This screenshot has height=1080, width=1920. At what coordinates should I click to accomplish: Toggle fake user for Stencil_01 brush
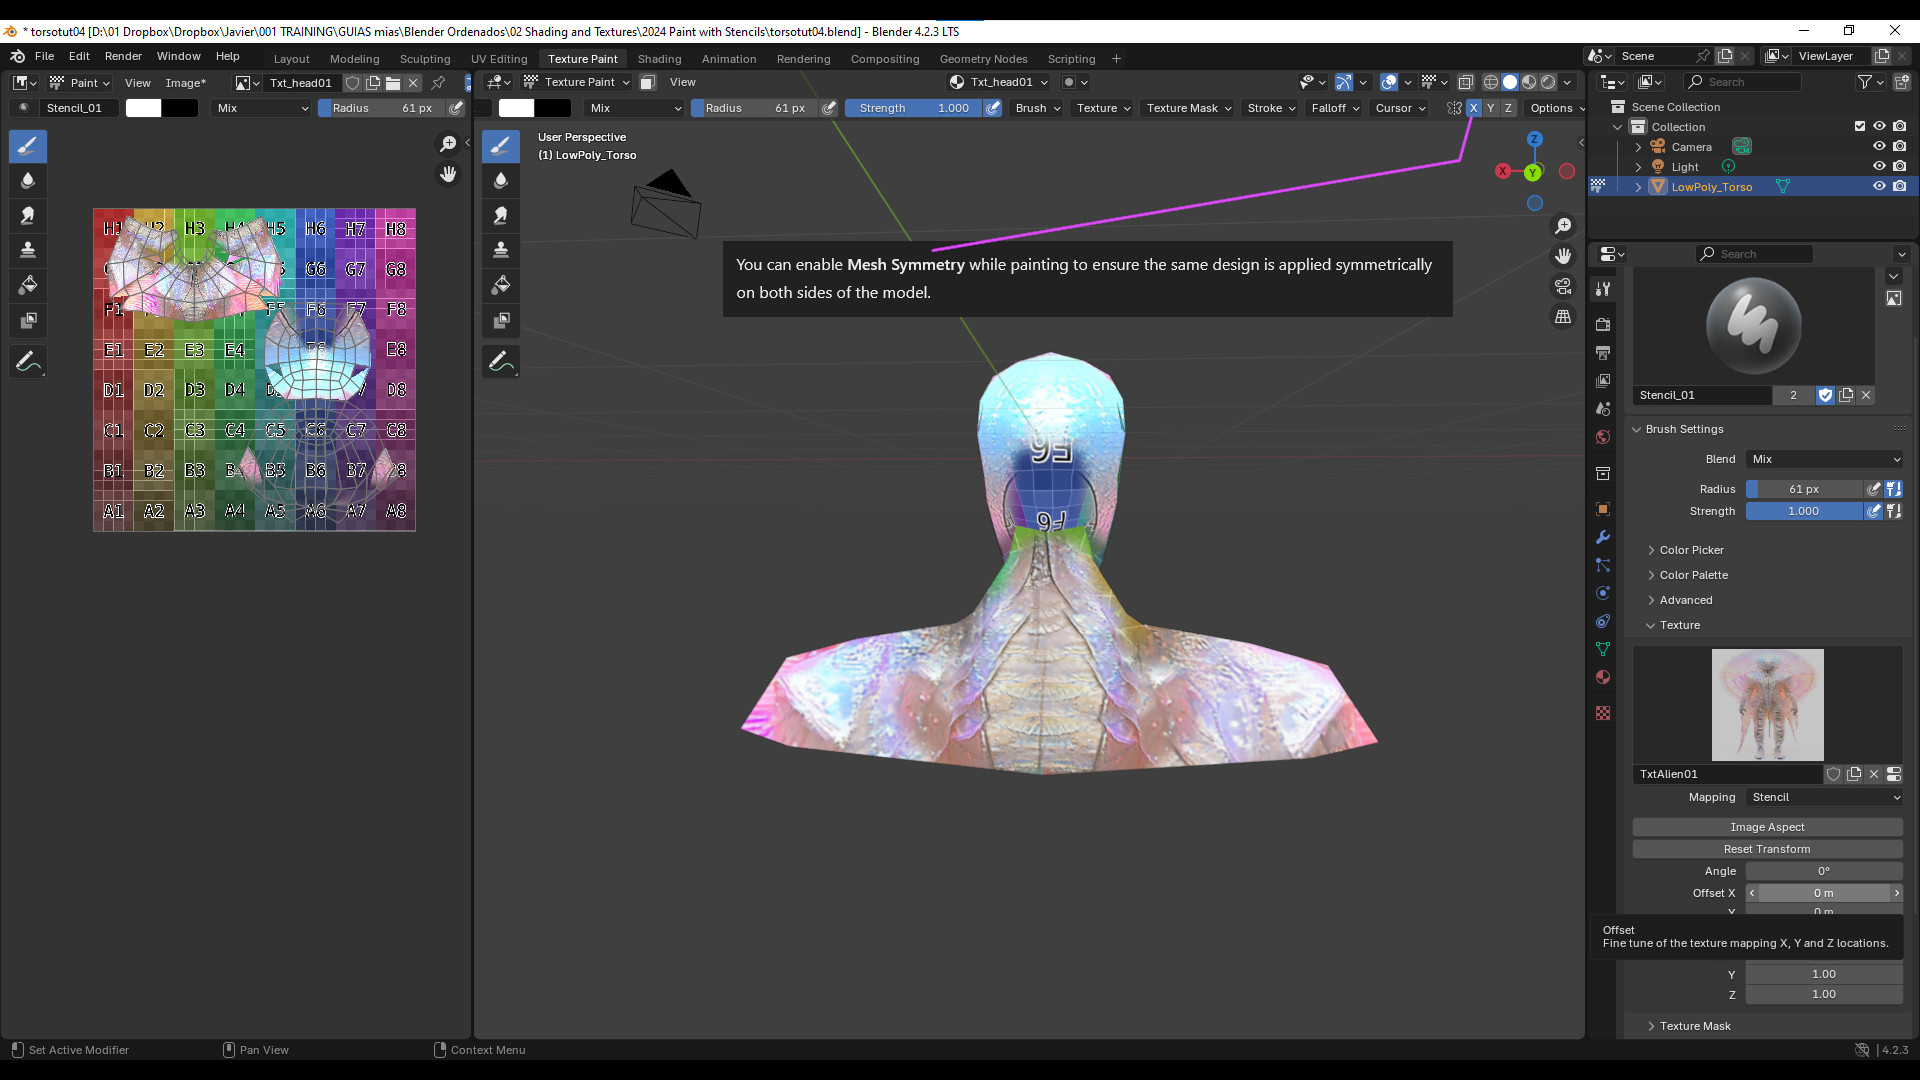click(1826, 395)
